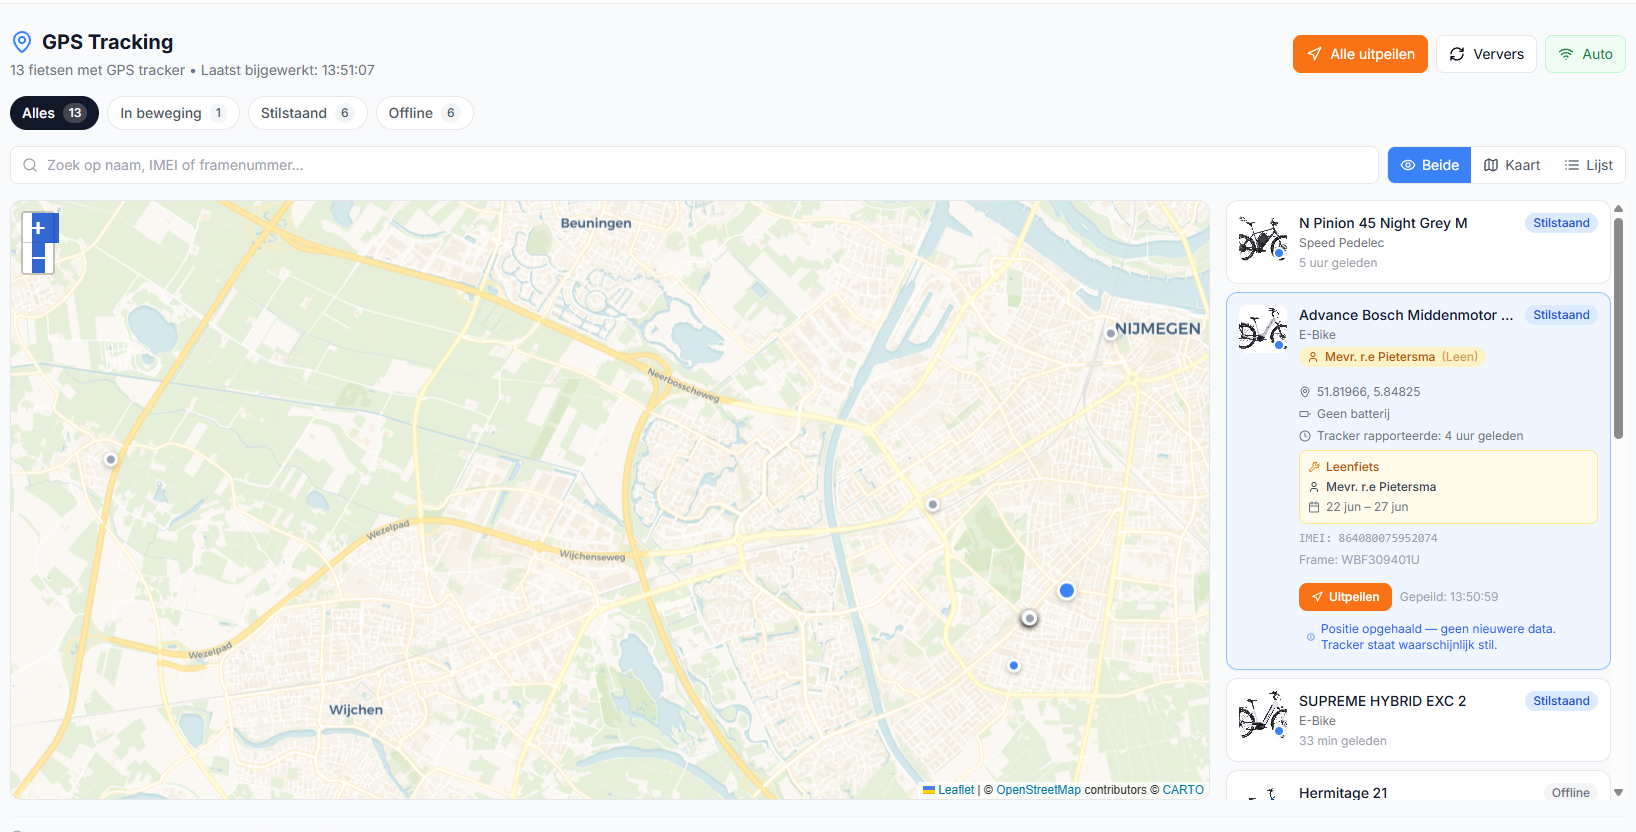Viewport: 1636px width, 832px height.
Task: Click Stilstaand badge on N Pinion card
Action: [1561, 223]
